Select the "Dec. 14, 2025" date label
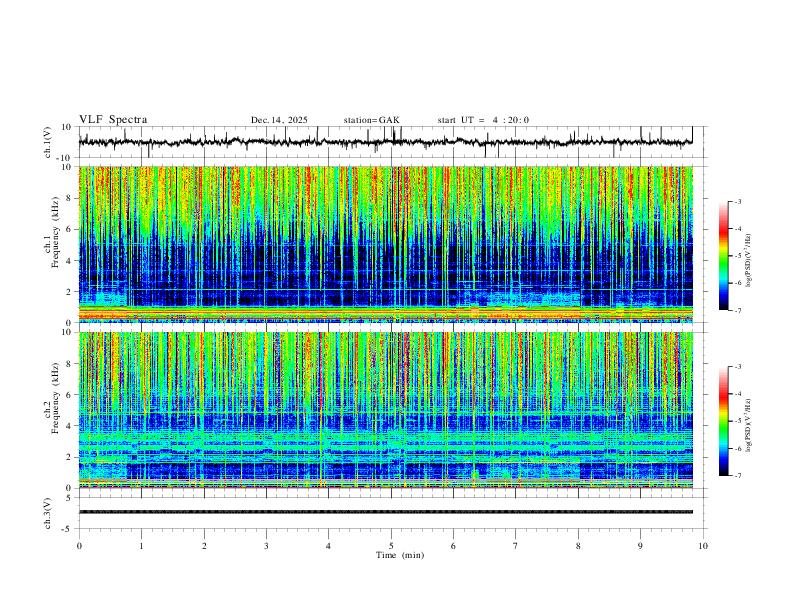Viewport: 792px width, 612px height. [279, 120]
